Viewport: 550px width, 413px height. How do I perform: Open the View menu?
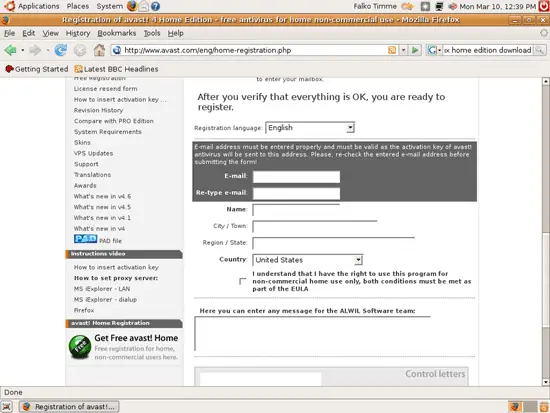click(51, 33)
